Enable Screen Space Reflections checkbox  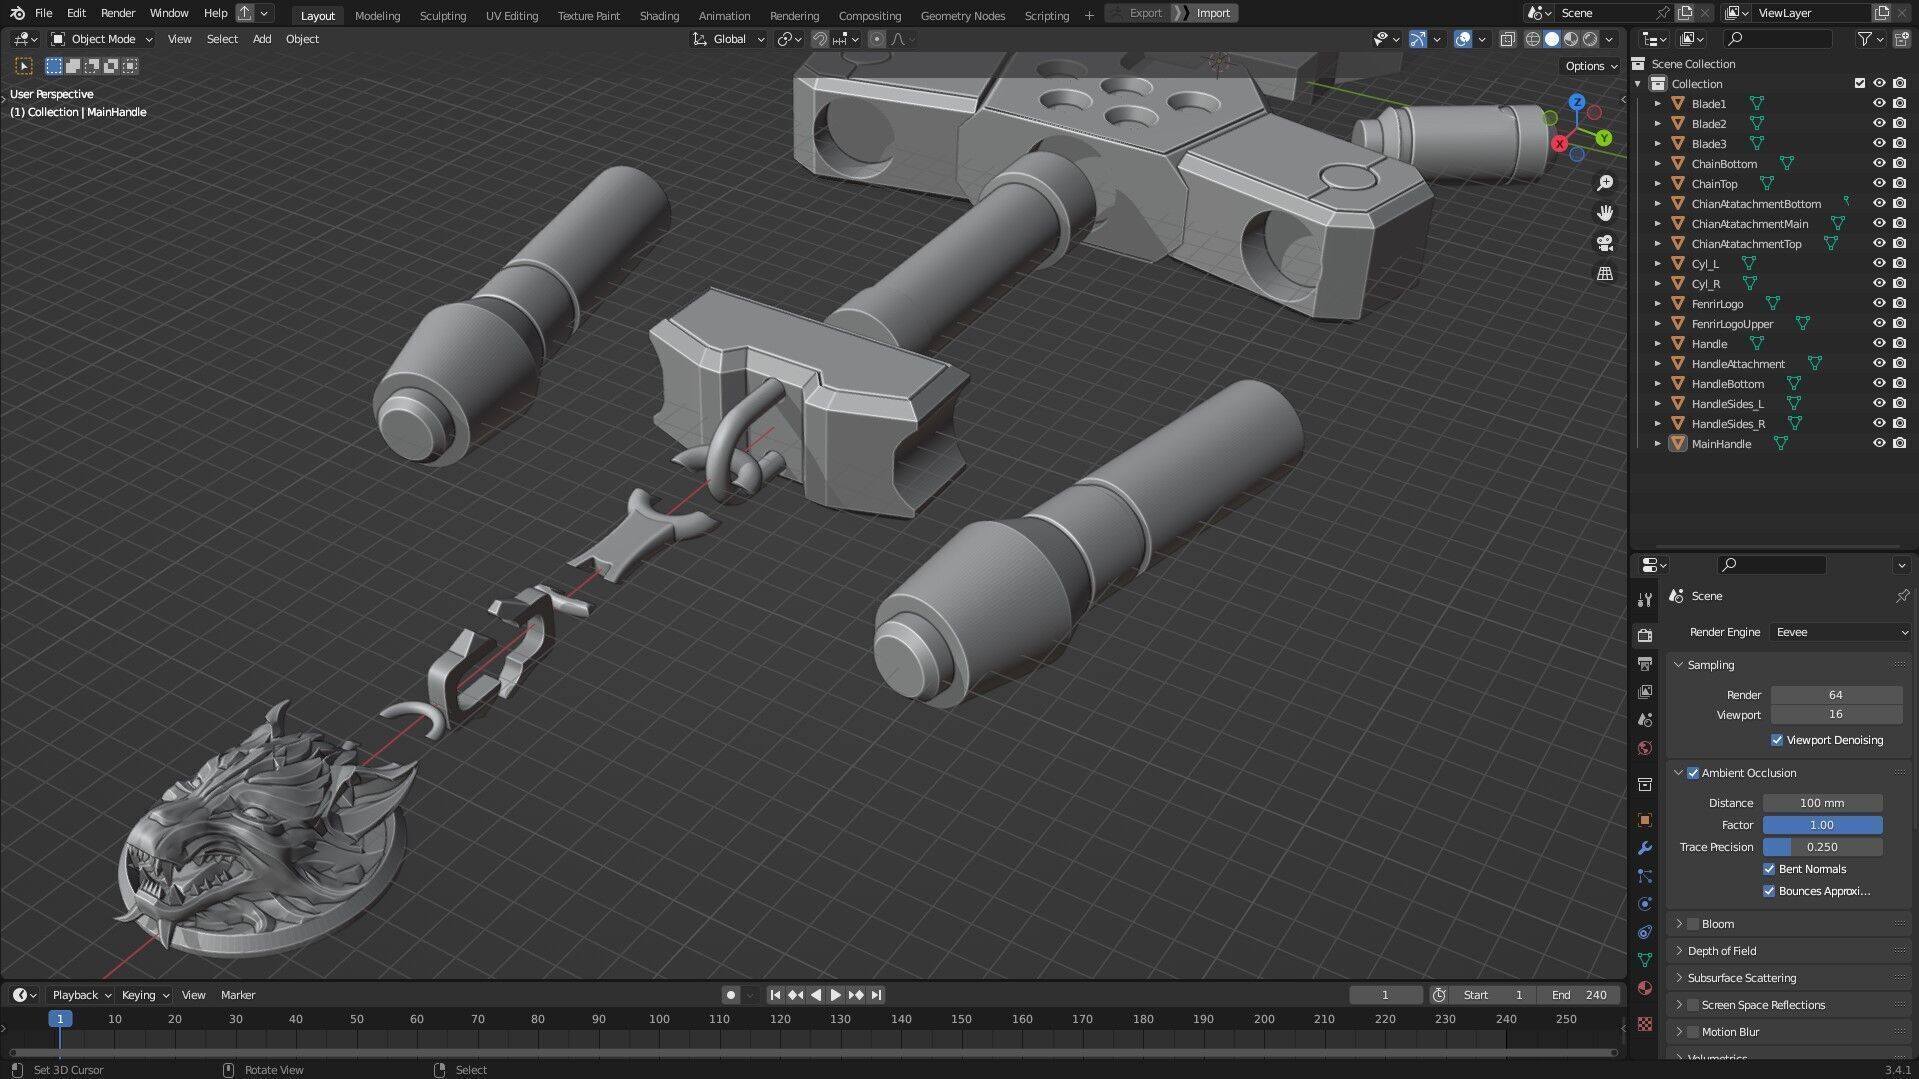1693,1005
